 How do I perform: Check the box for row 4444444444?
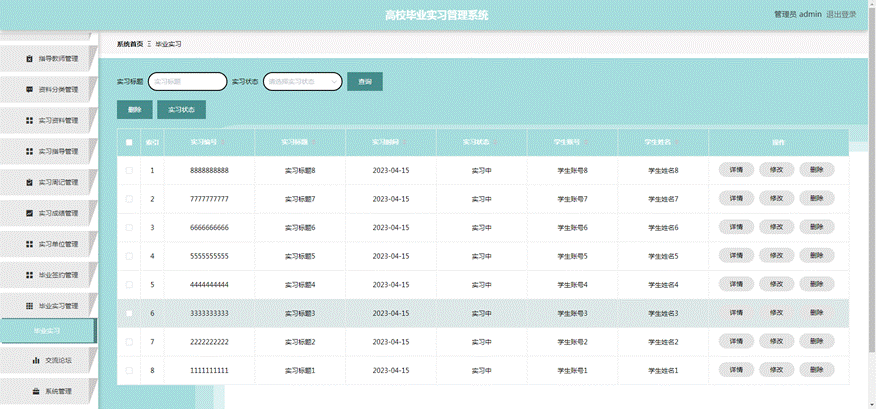tap(129, 284)
